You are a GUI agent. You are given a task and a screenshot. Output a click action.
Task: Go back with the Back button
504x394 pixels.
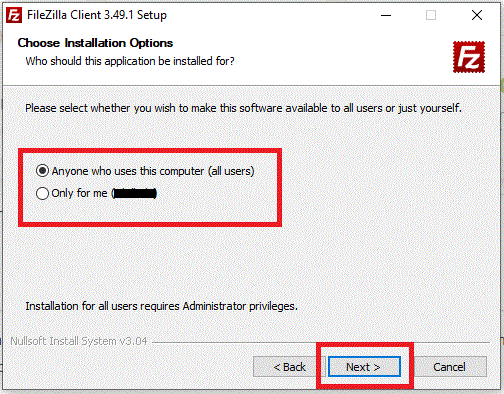[289, 367]
